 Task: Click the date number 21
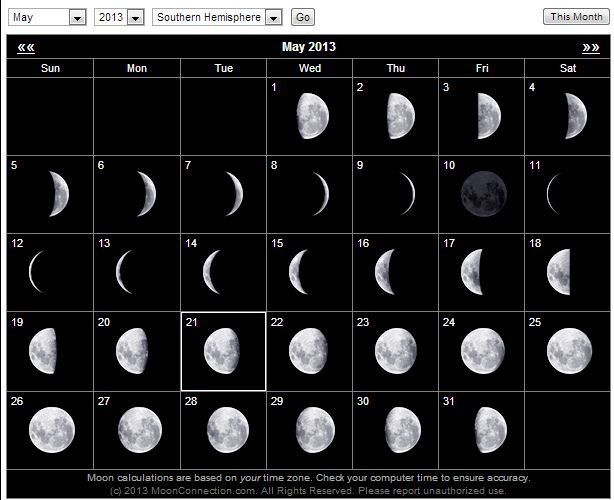click(191, 322)
